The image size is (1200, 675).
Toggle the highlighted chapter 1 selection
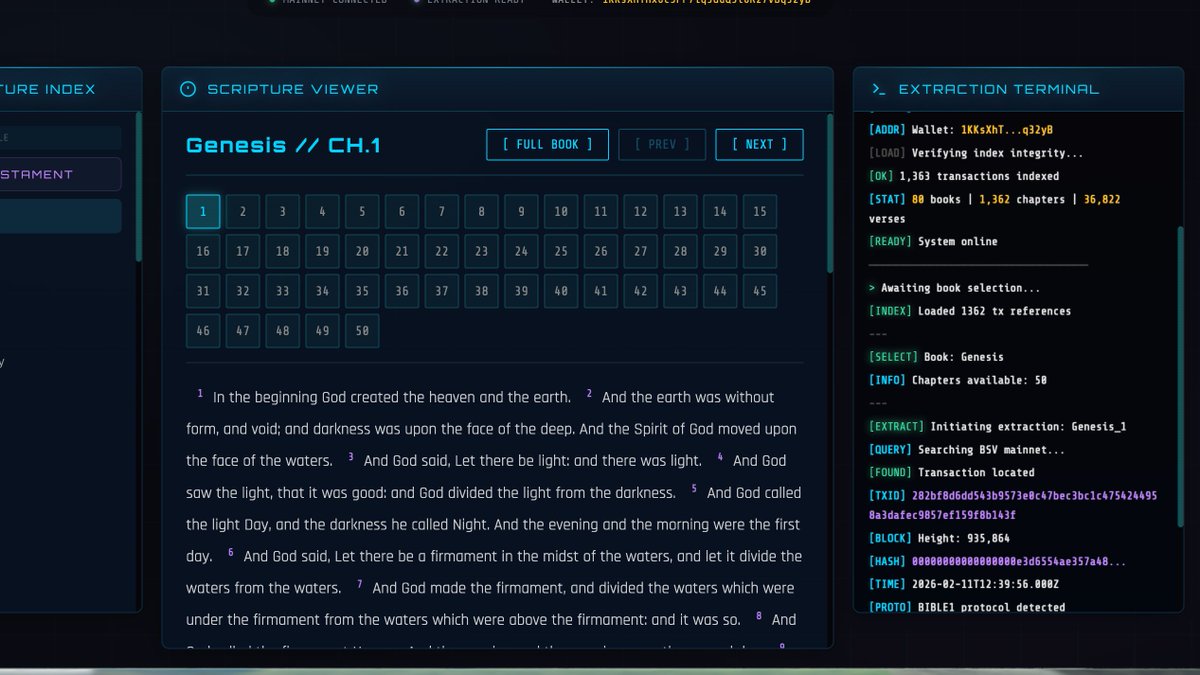203,211
